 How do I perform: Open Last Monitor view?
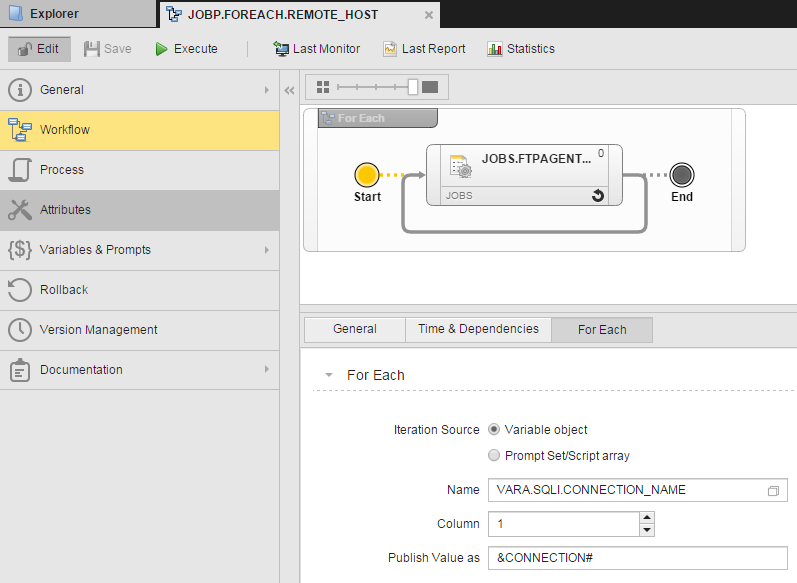(316, 49)
